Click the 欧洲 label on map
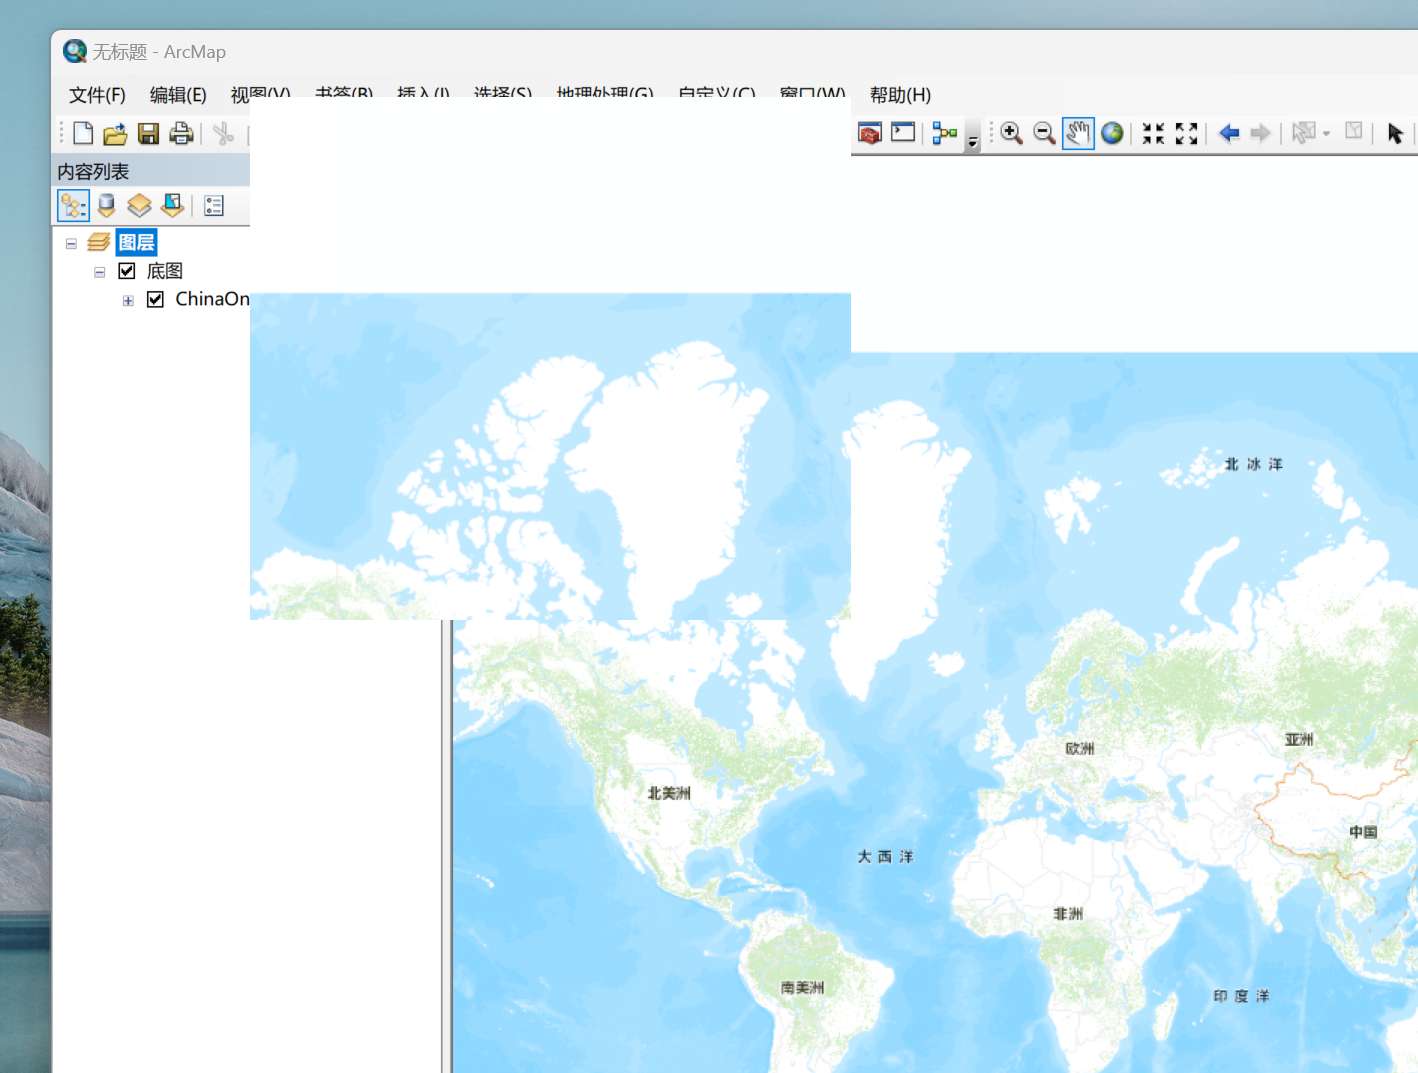The height and width of the screenshot is (1073, 1418). point(1080,748)
